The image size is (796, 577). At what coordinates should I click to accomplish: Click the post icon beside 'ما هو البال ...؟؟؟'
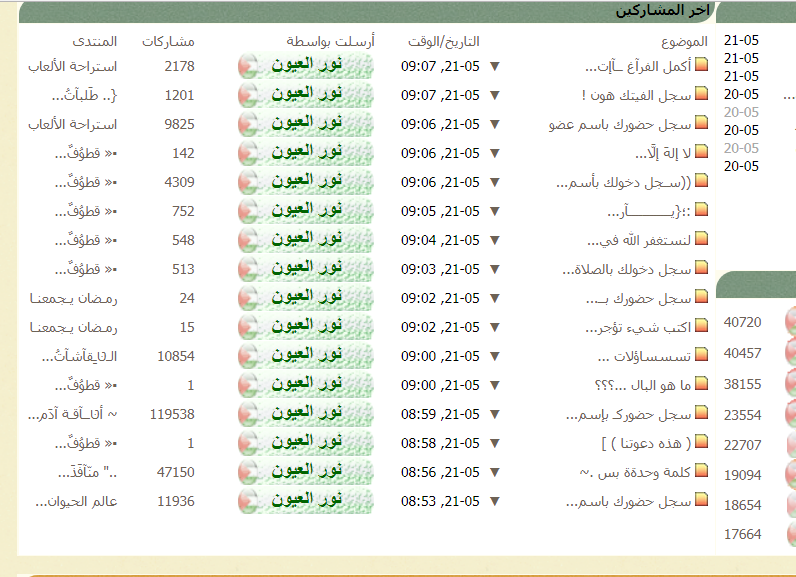click(701, 385)
